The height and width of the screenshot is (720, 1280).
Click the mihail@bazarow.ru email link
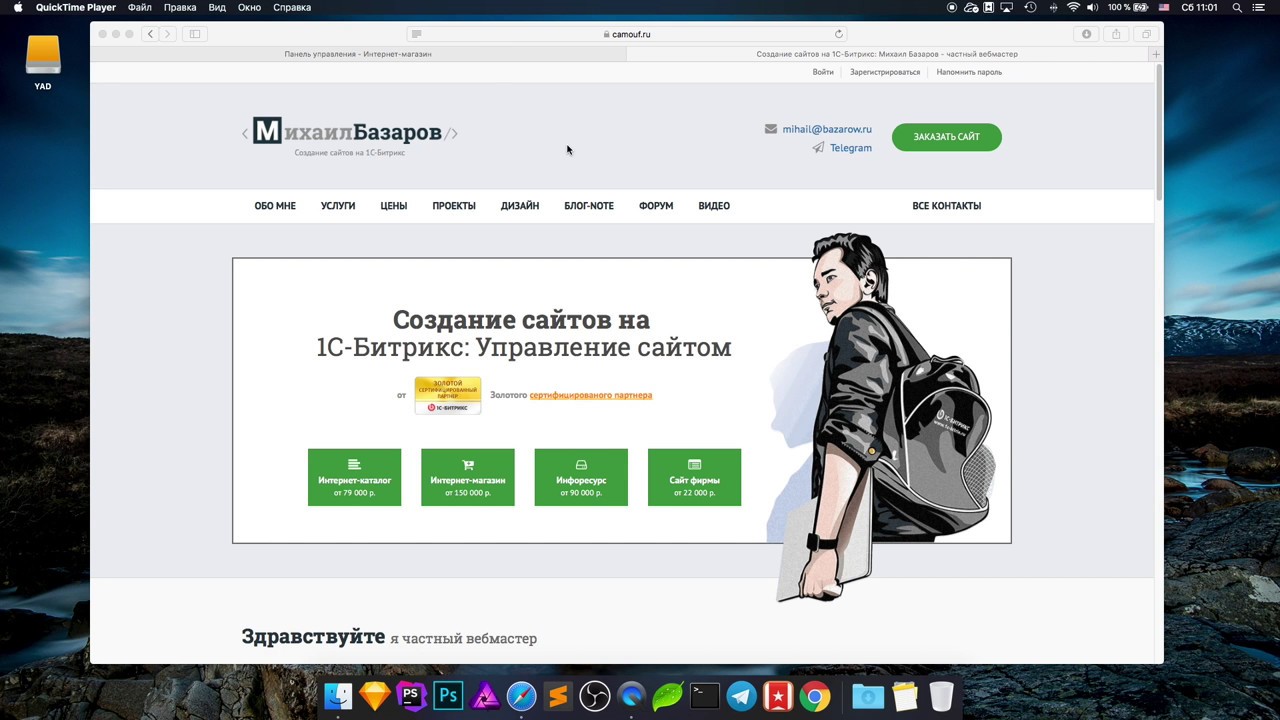(x=827, y=129)
